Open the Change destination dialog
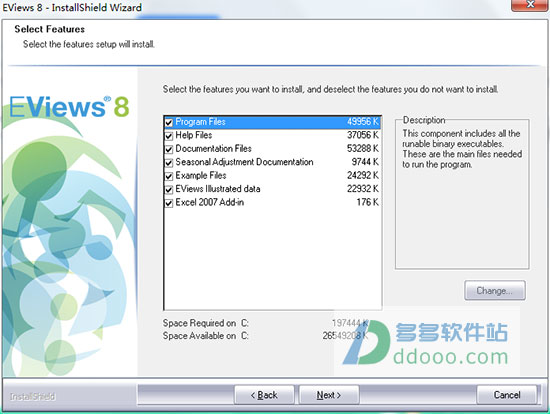 click(x=495, y=291)
